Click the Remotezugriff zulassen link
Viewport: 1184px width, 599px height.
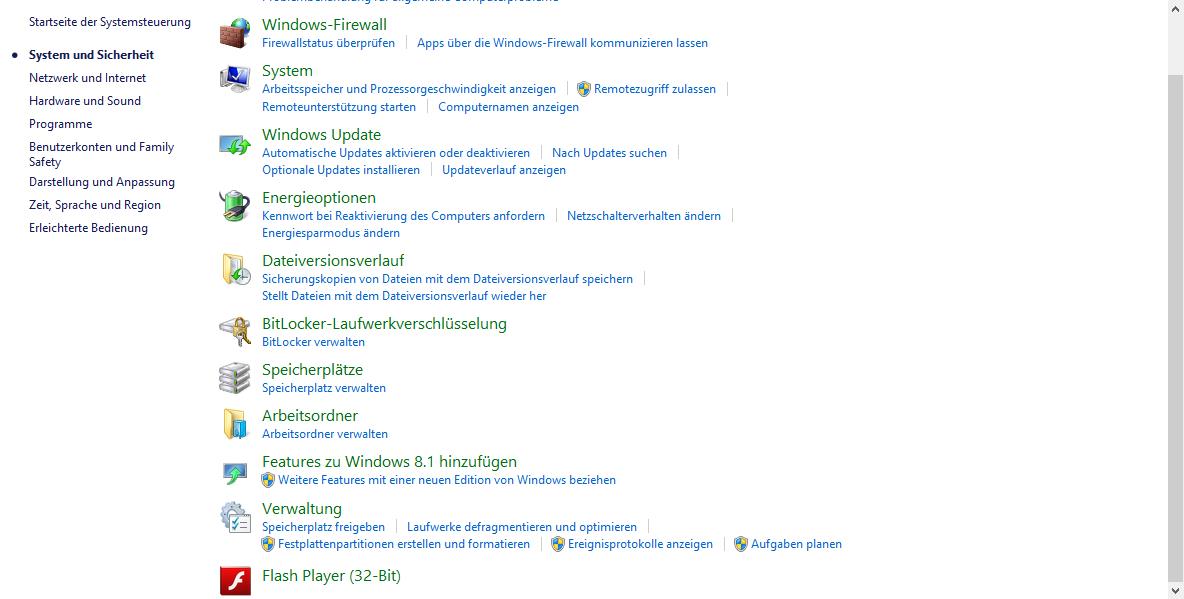pyautogui.click(x=655, y=89)
